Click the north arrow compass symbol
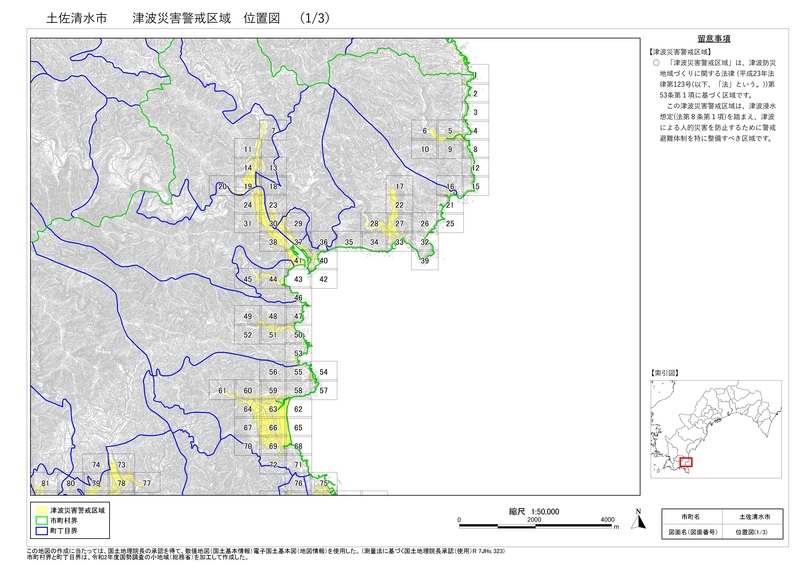 [635, 518]
